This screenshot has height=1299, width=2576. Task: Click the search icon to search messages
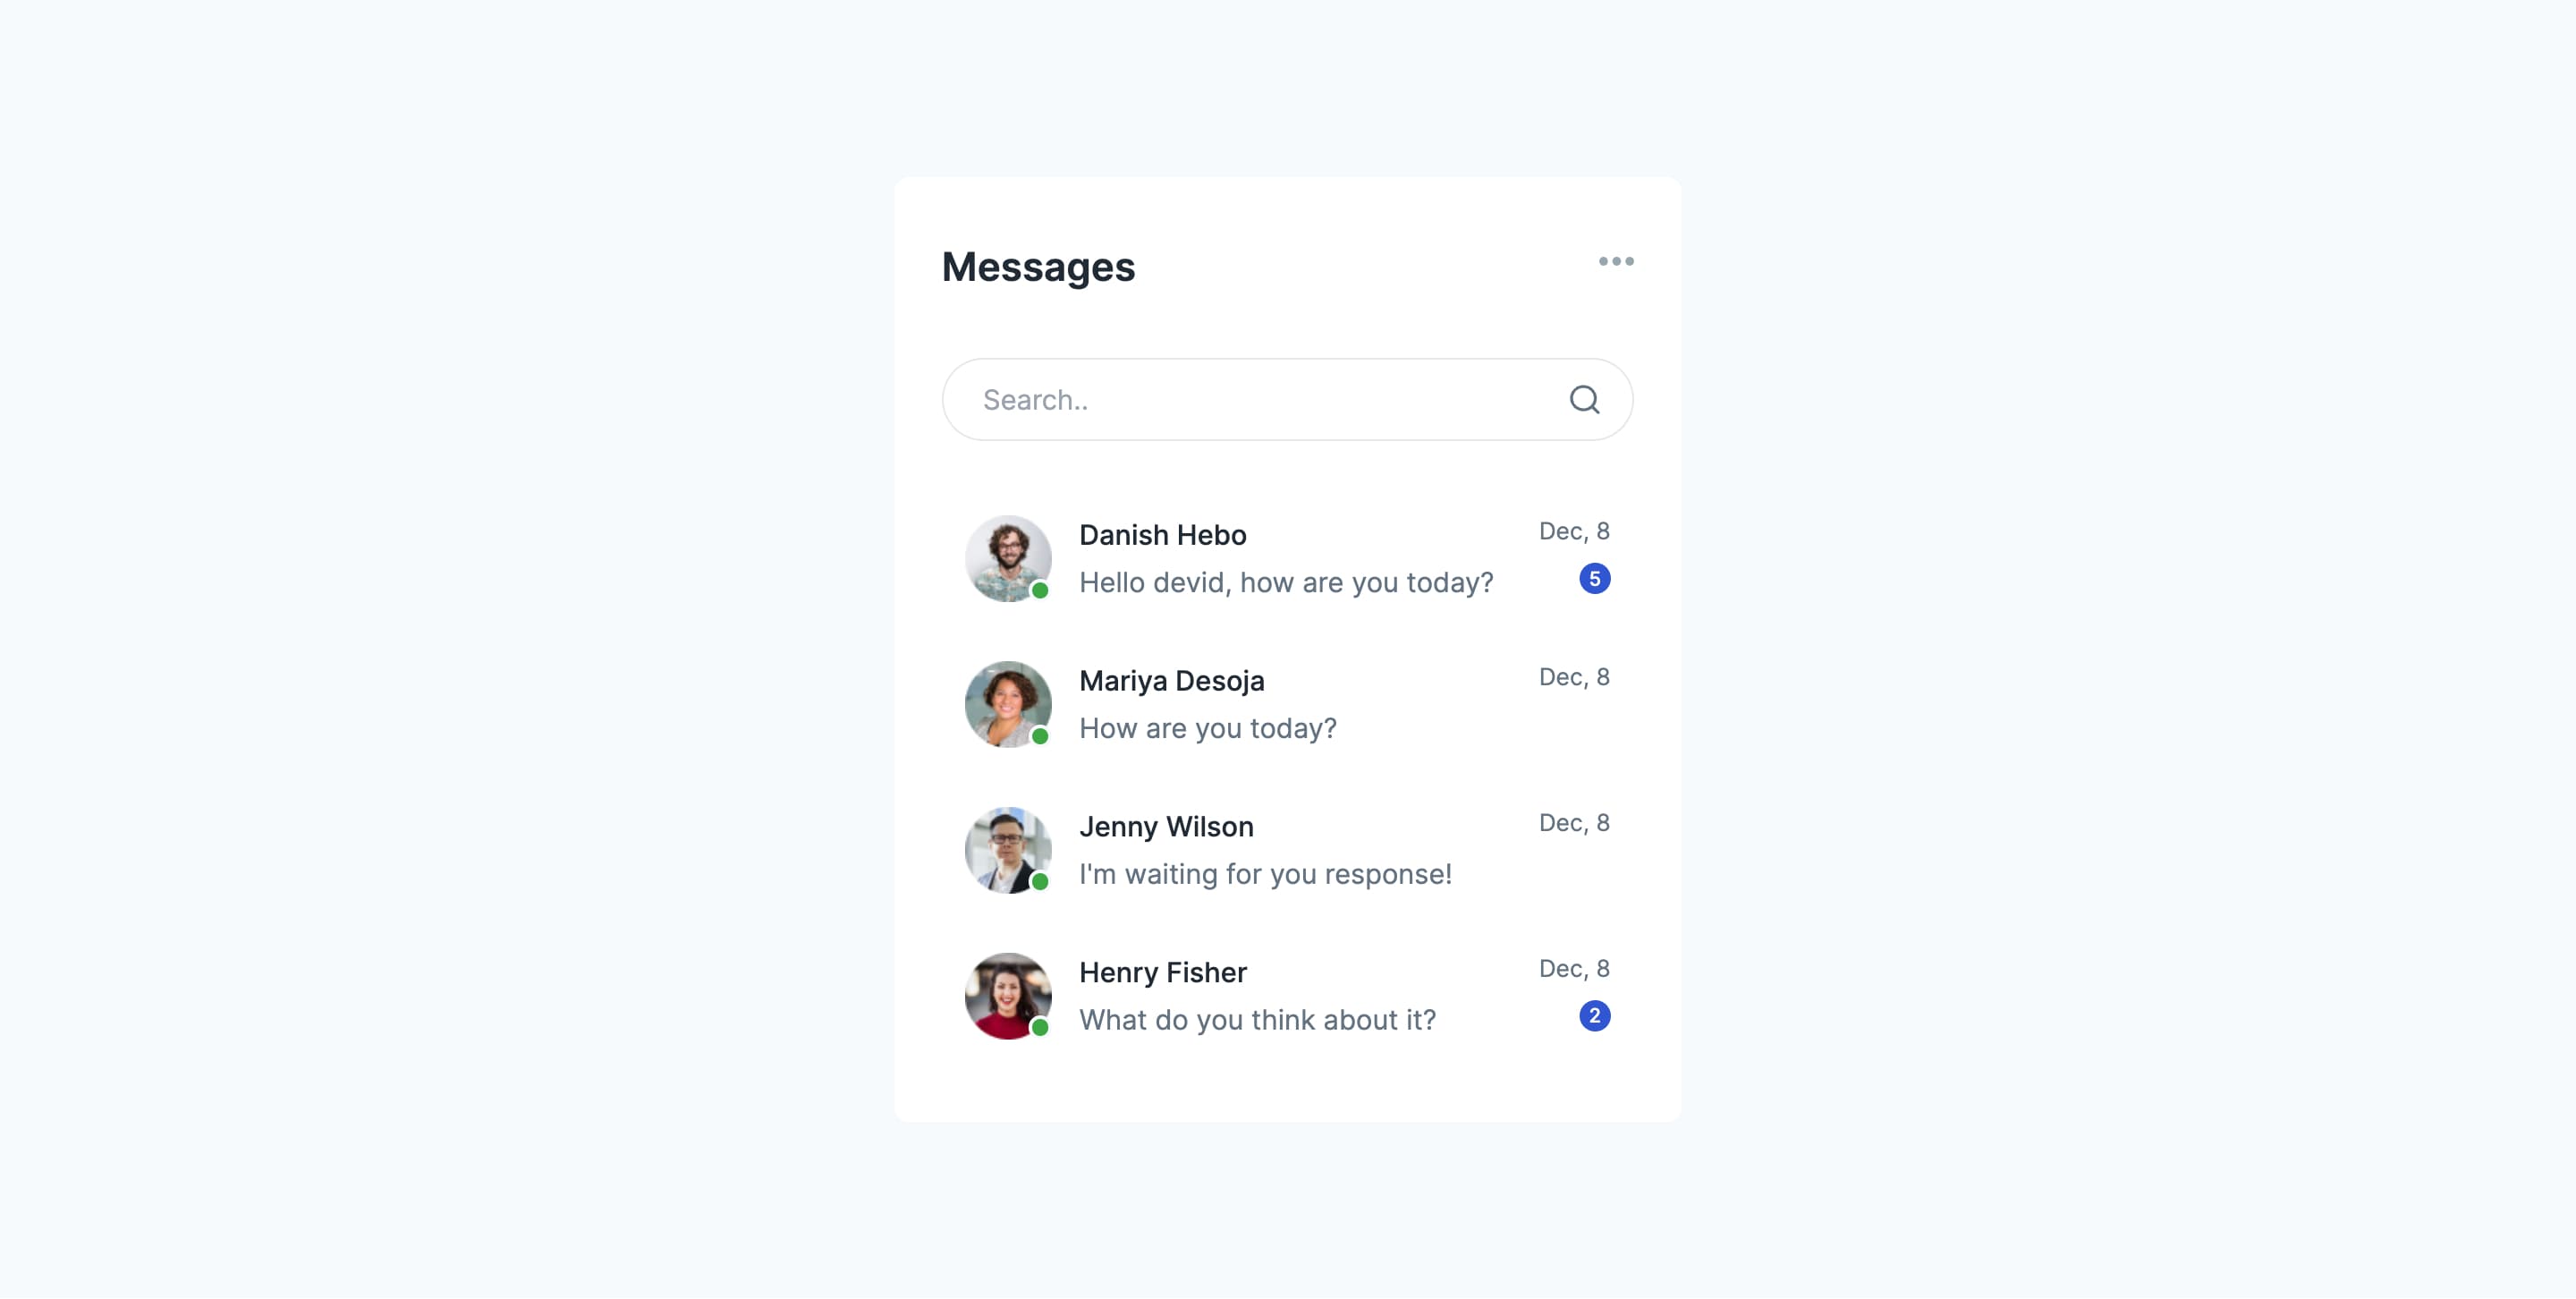(x=1584, y=397)
